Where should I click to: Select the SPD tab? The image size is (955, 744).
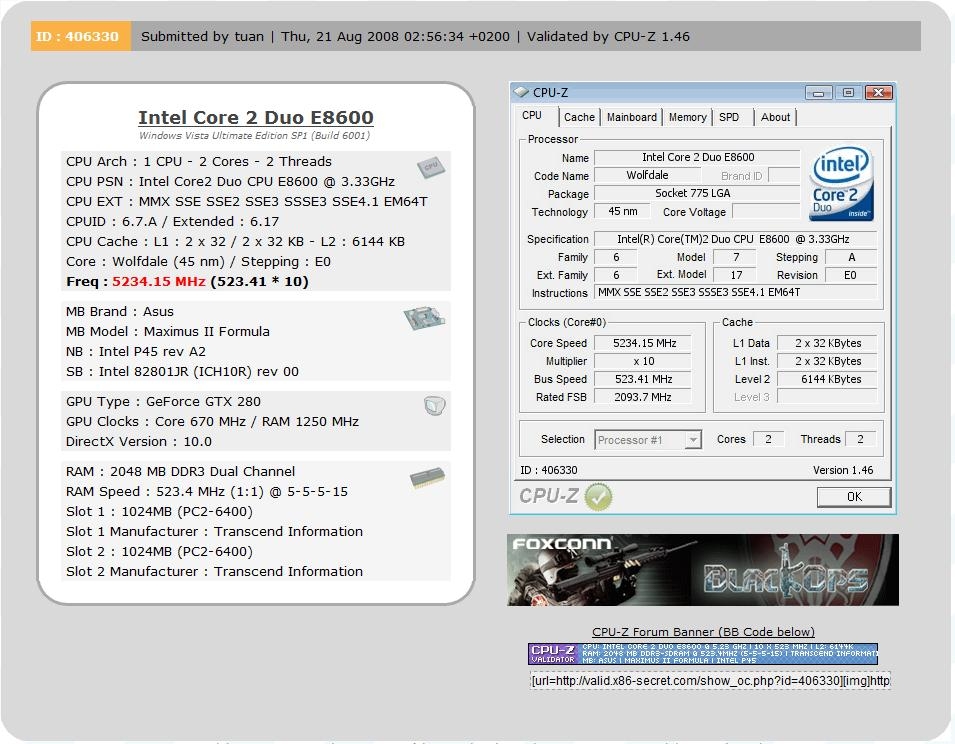point(729,117)
